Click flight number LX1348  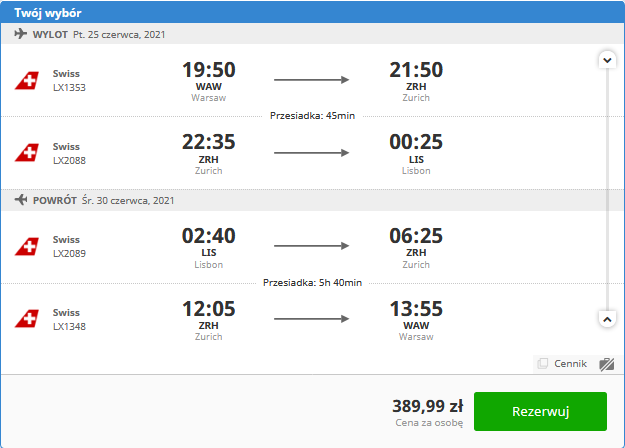tap(69, 326)
